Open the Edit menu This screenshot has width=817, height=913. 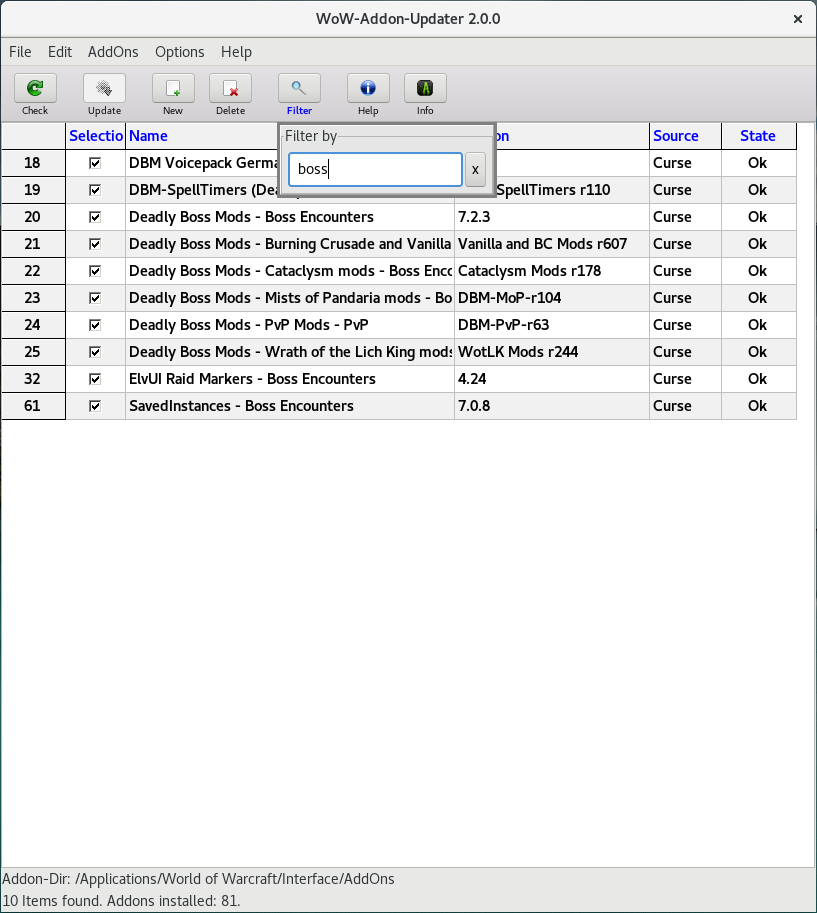click(59, 52)
